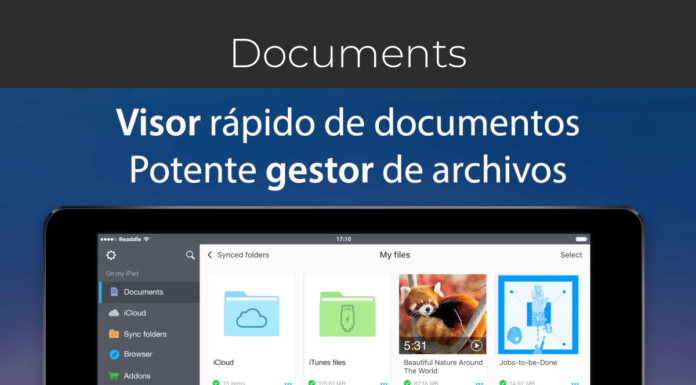Click the On my iPad section header

click(x=122, y=274)
